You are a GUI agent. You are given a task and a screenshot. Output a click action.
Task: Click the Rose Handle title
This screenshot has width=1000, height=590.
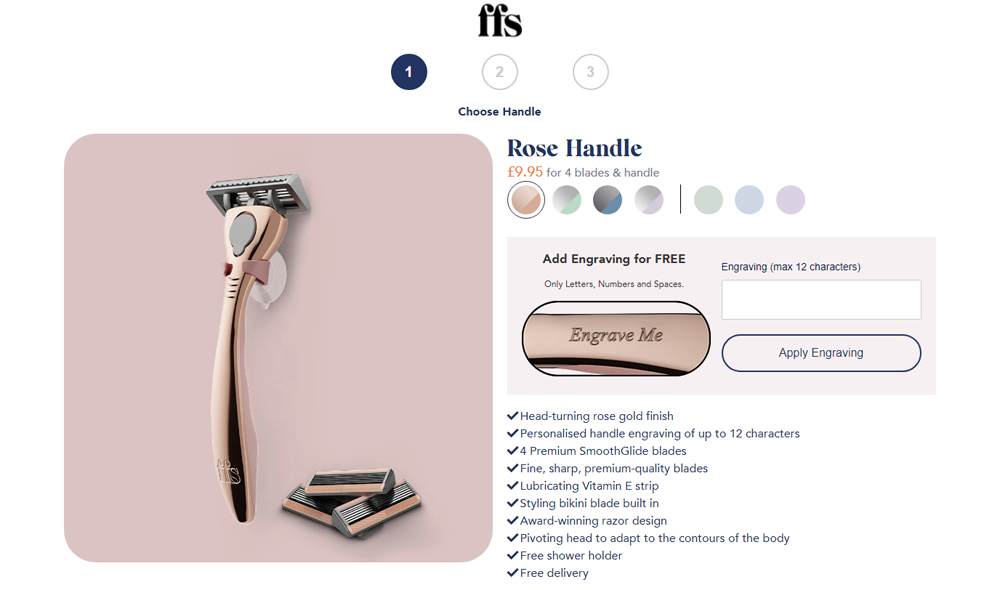tap(574, 148)
